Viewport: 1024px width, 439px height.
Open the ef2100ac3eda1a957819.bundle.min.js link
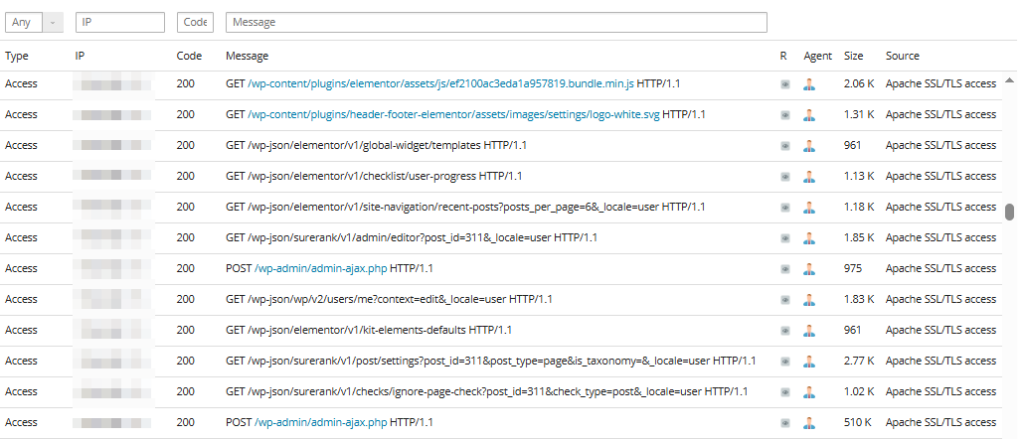click(x=442, y=84)
